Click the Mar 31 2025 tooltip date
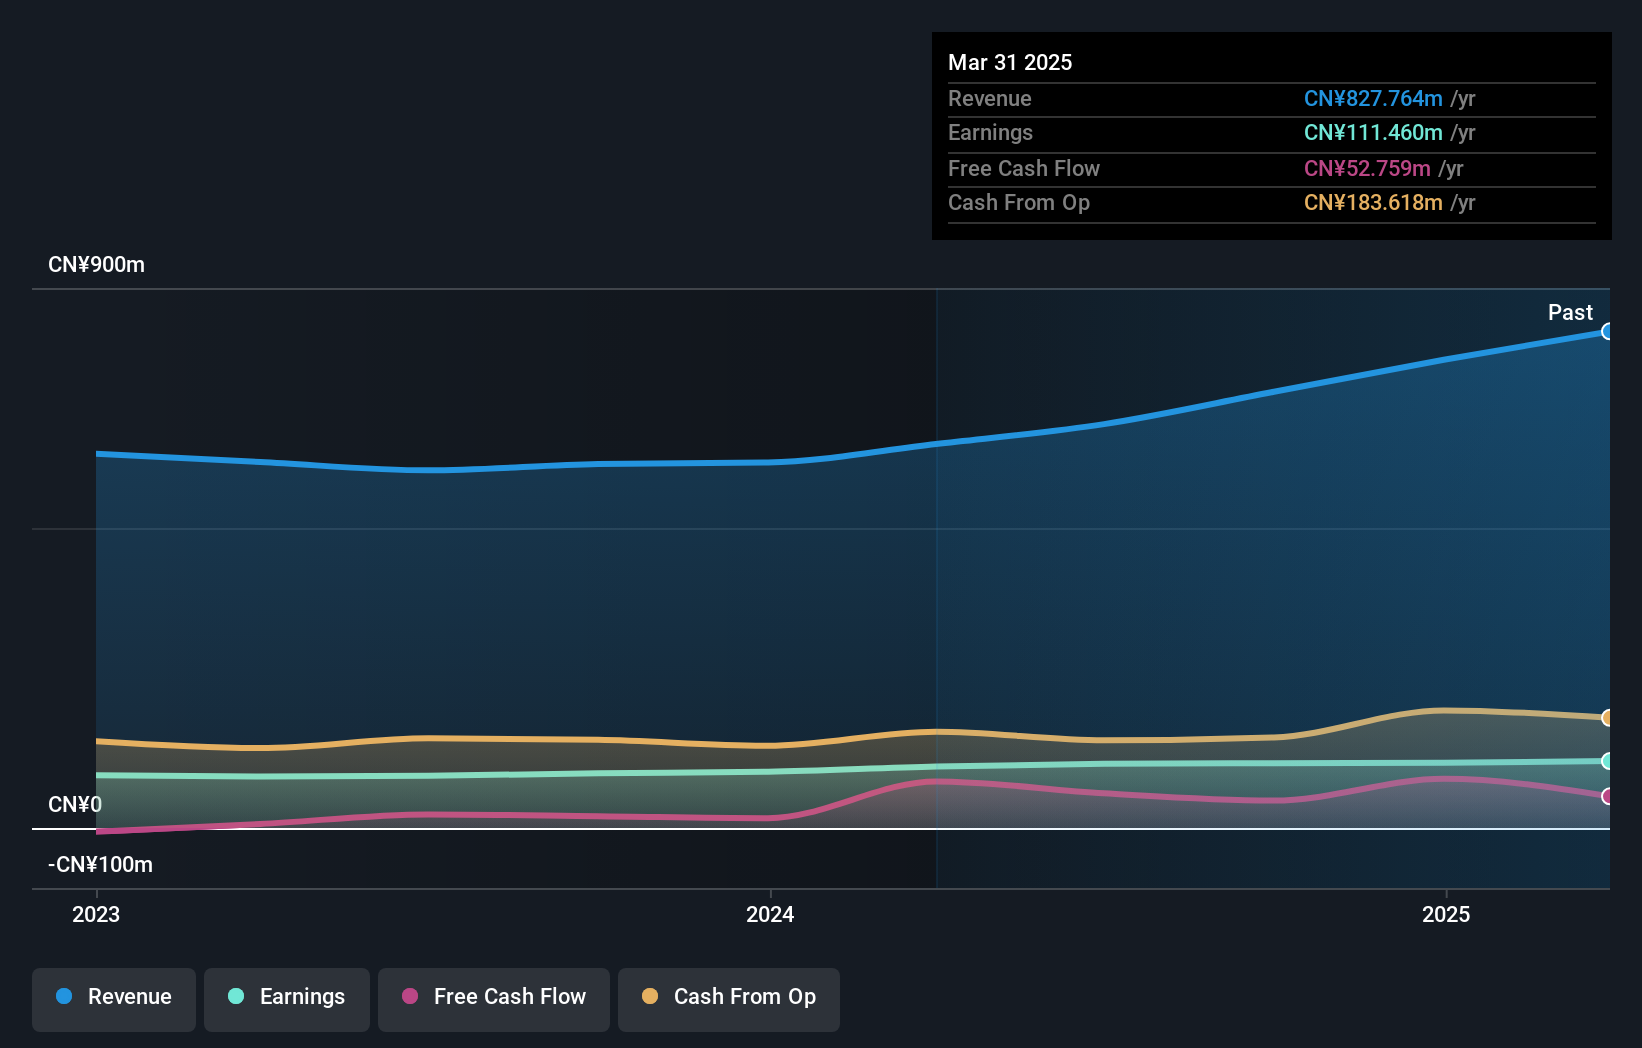The image size is (1642, 1048). pos(1010,62)
